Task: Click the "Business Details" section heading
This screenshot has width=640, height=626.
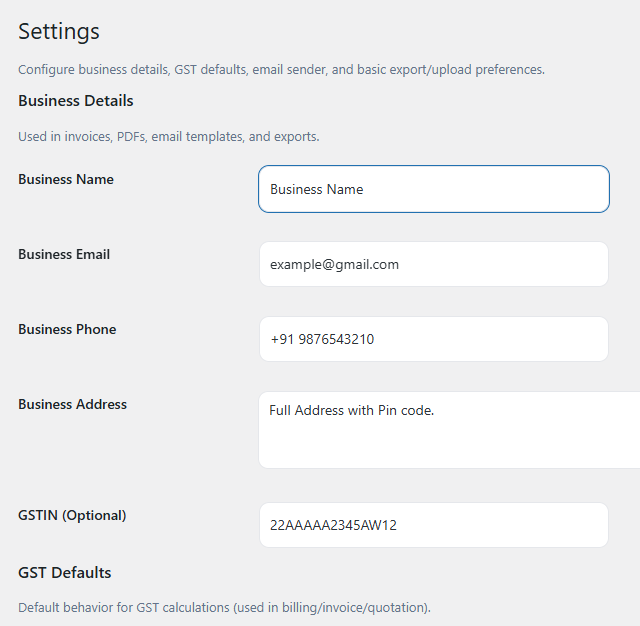Action: [76, 101]
